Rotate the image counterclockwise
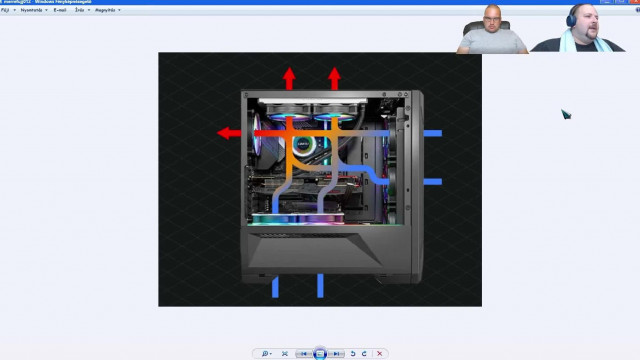 pyautogui.click(x=353, y=353)
